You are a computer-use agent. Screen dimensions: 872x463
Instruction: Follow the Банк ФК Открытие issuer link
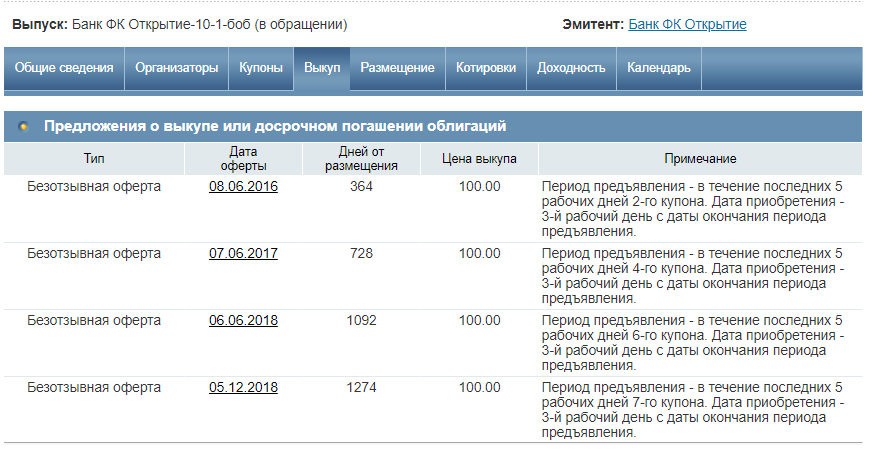(687, 24)
